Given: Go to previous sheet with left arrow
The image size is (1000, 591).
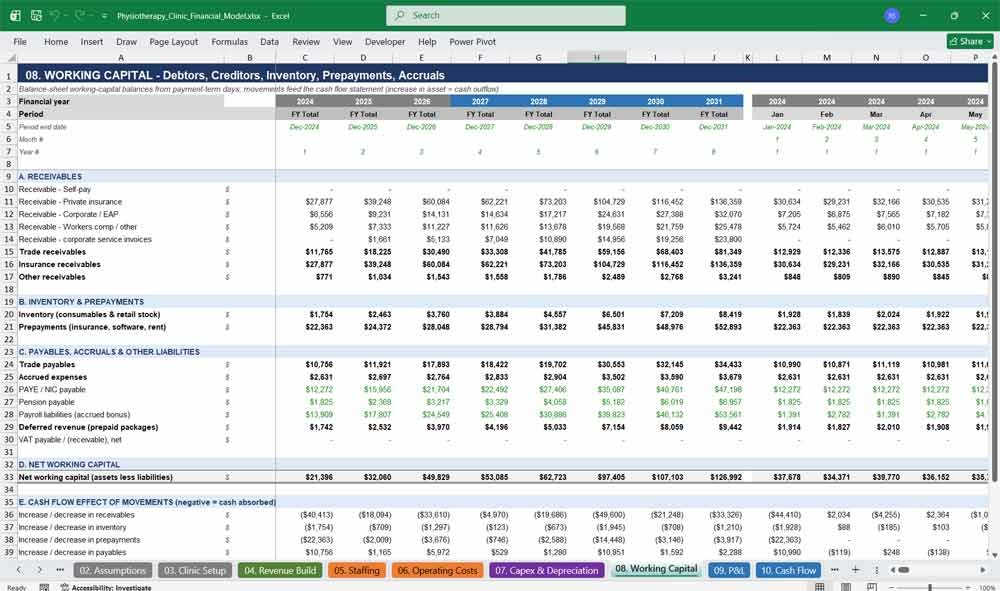Looking at the screenshot, I should (19, 570).
